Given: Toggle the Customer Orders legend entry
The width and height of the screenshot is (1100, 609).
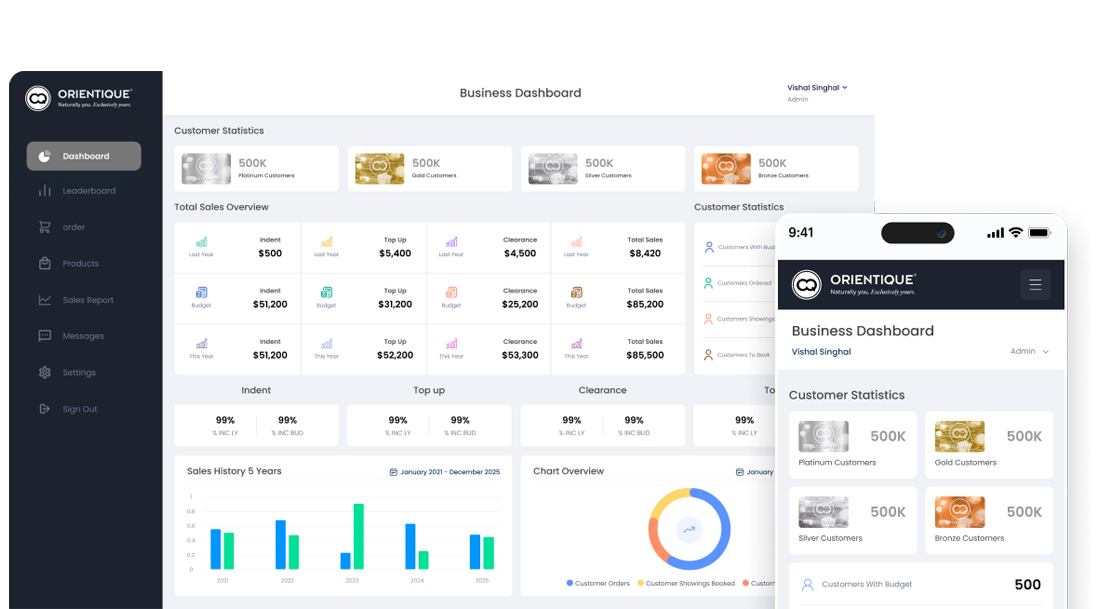Looking at the screenshot, I should (x=598, y=583).
